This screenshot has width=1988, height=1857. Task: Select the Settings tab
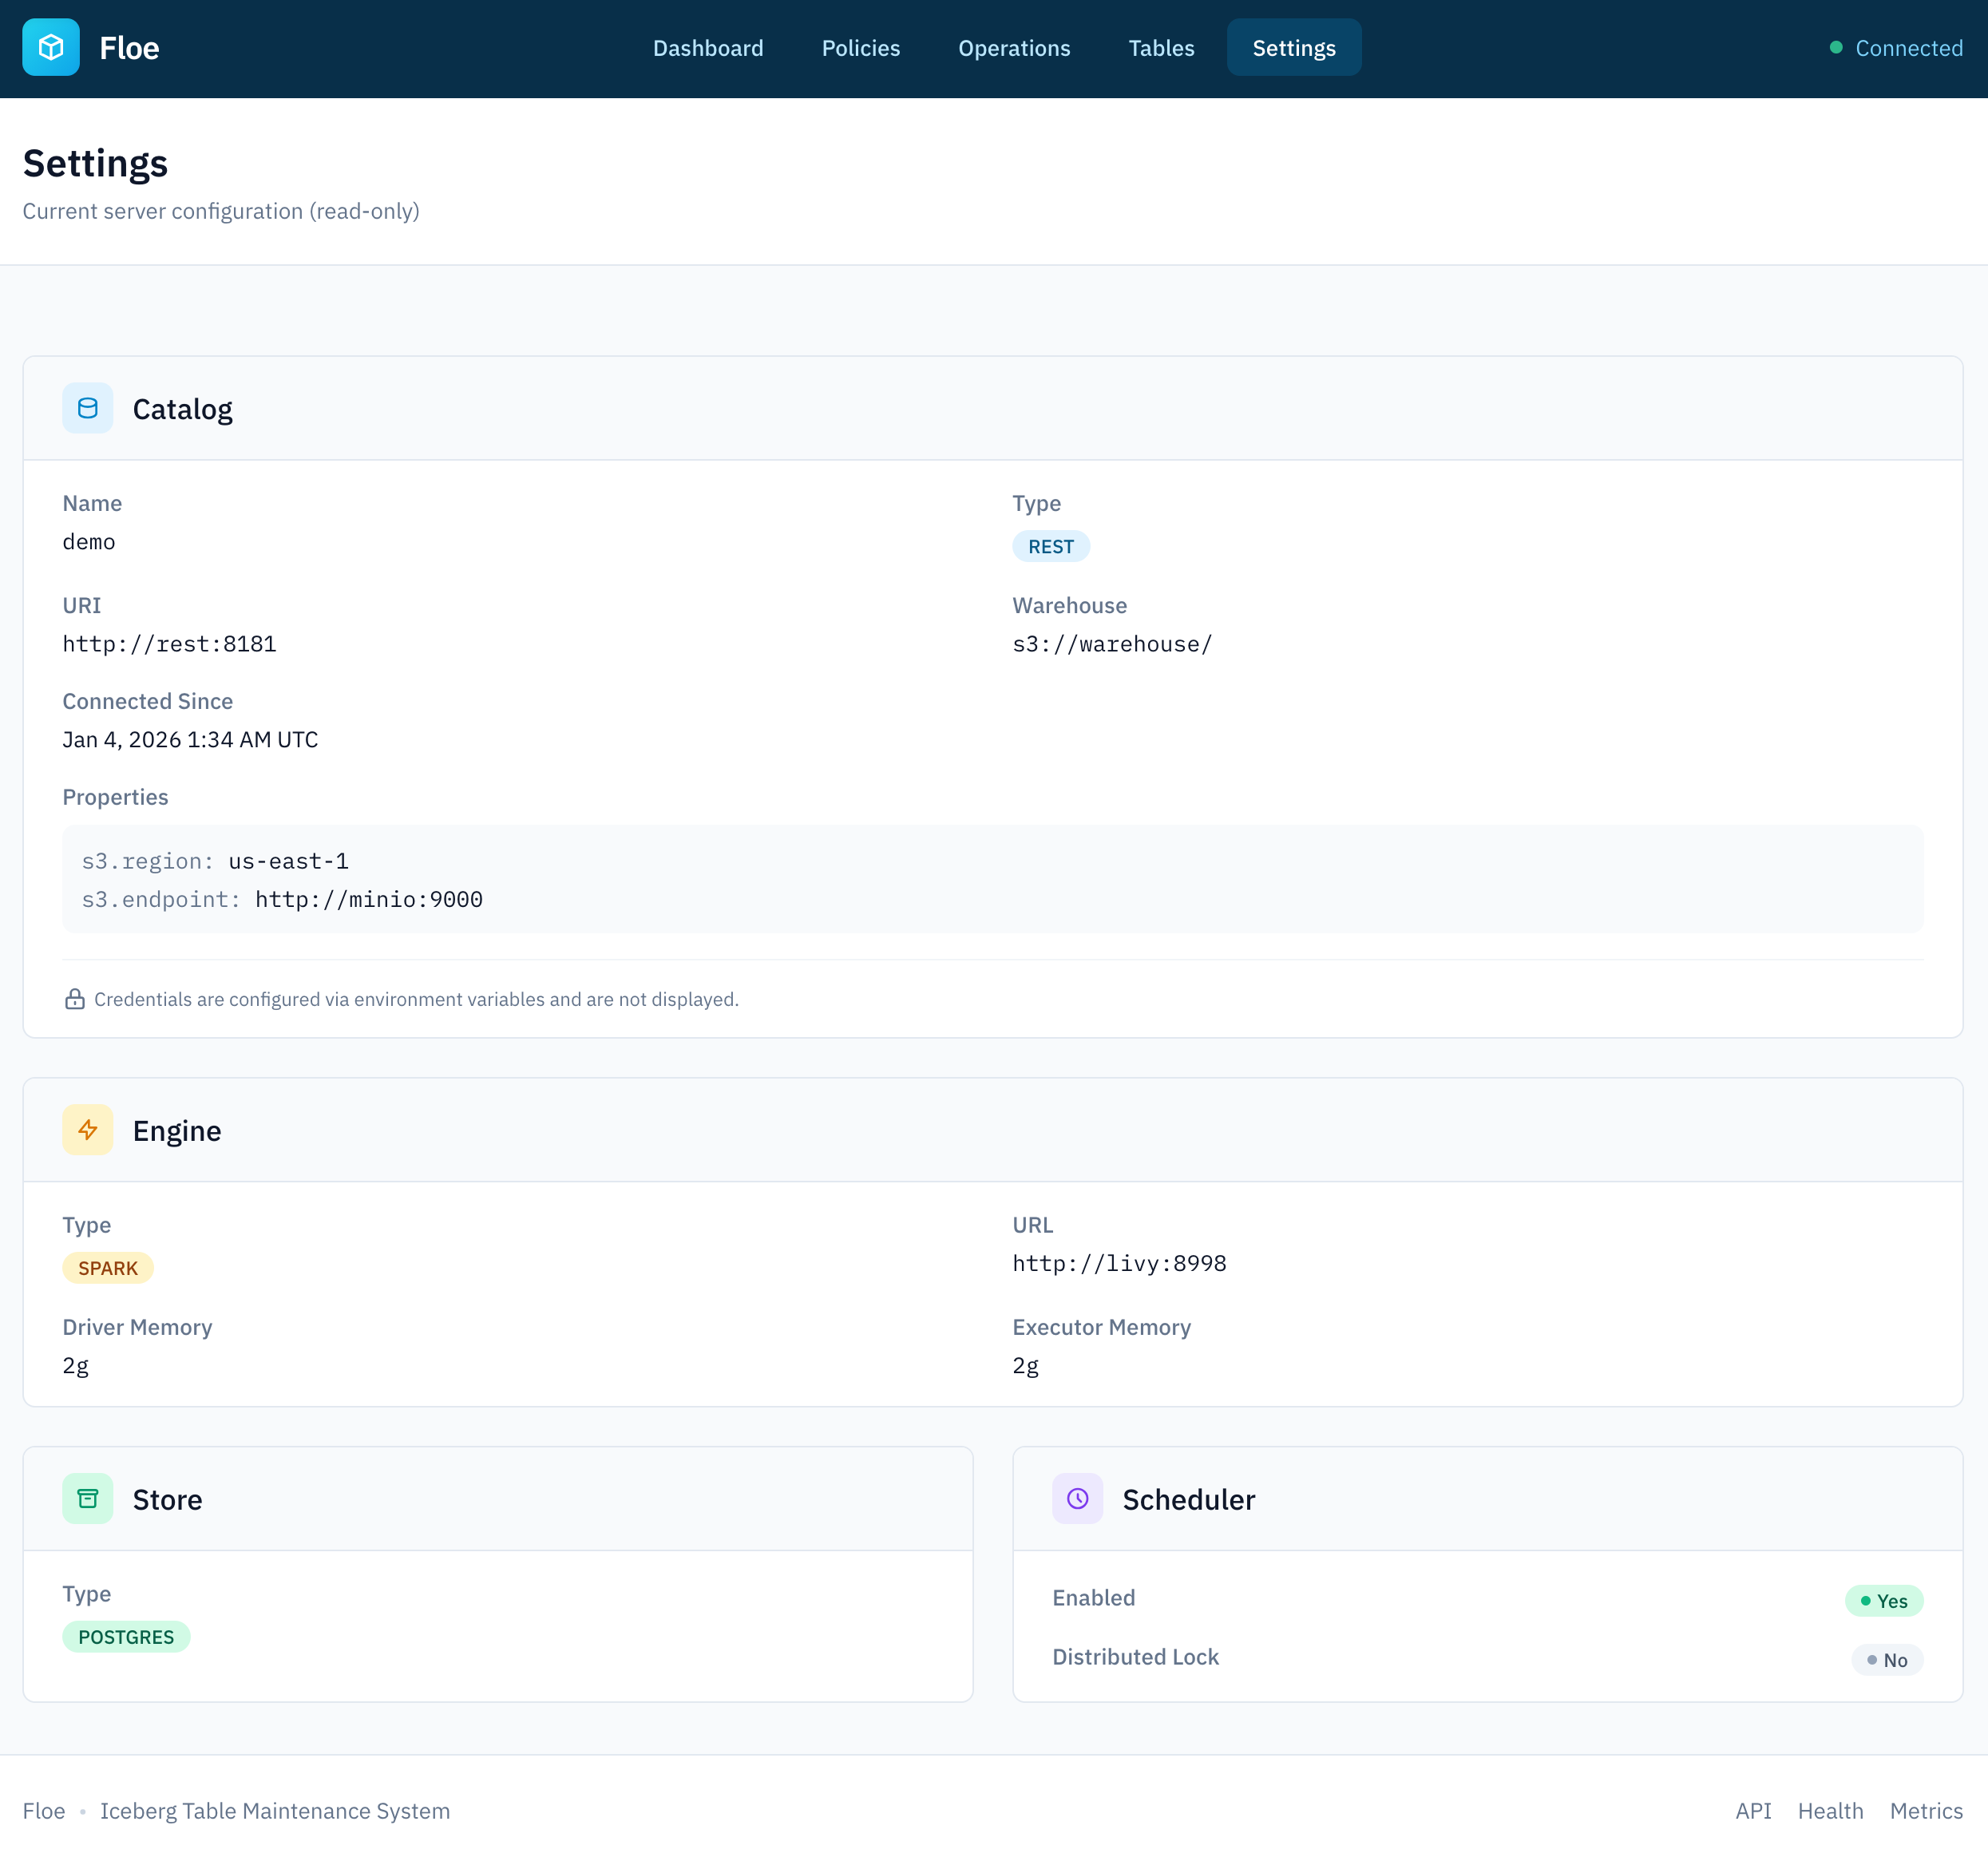(1293, 48)
